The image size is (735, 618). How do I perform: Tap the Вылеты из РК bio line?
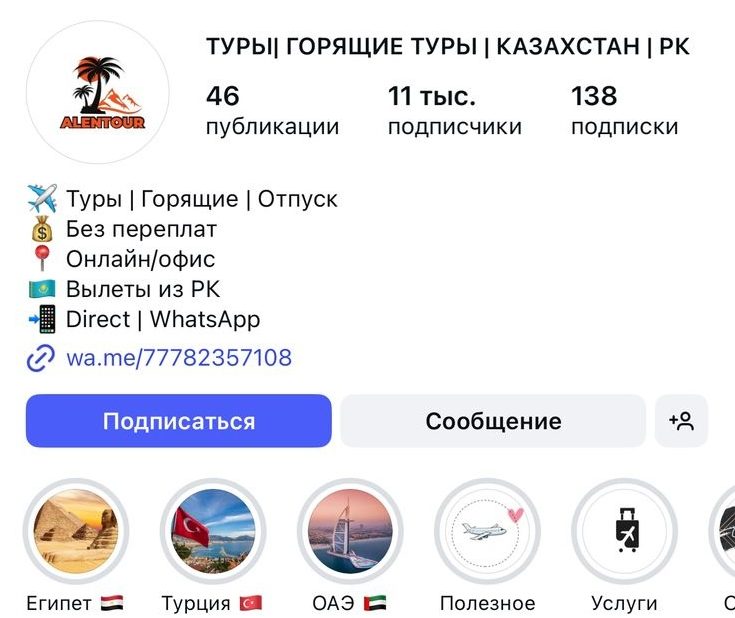tap(124, 289)
